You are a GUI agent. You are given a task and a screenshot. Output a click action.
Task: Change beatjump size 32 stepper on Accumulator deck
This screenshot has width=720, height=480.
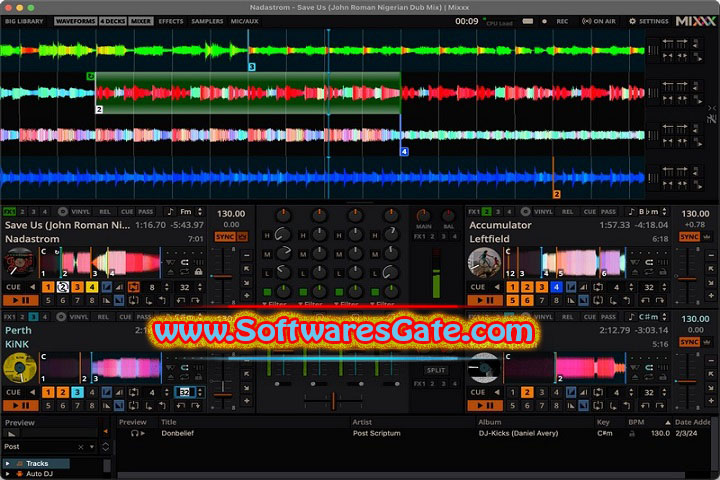click(x=664, y=287)
